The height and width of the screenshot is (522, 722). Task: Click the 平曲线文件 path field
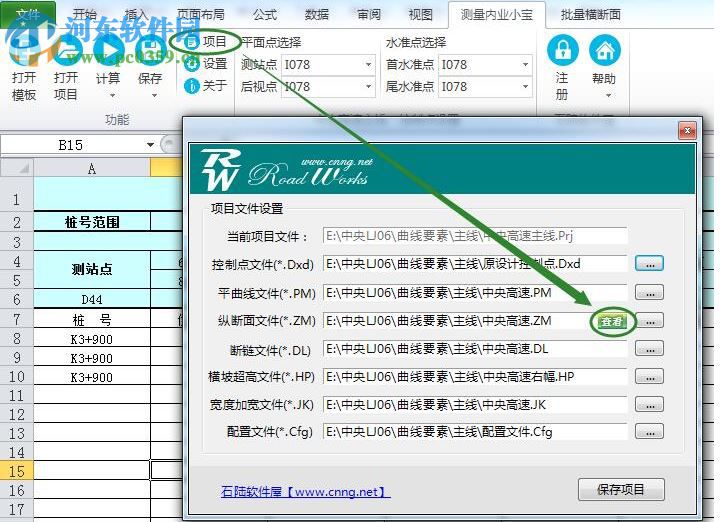click(475, 292)
